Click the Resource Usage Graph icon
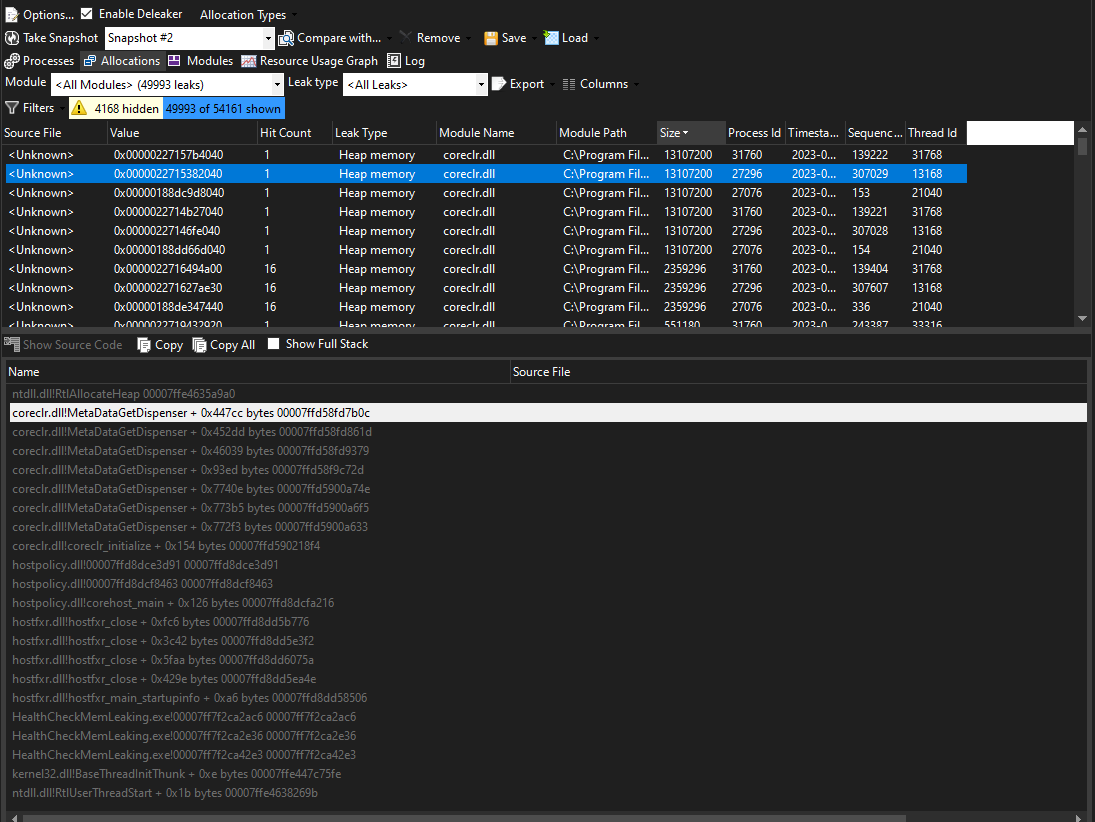The width and height of the screenshot is (1095, 822). click(x=249, y=61)
